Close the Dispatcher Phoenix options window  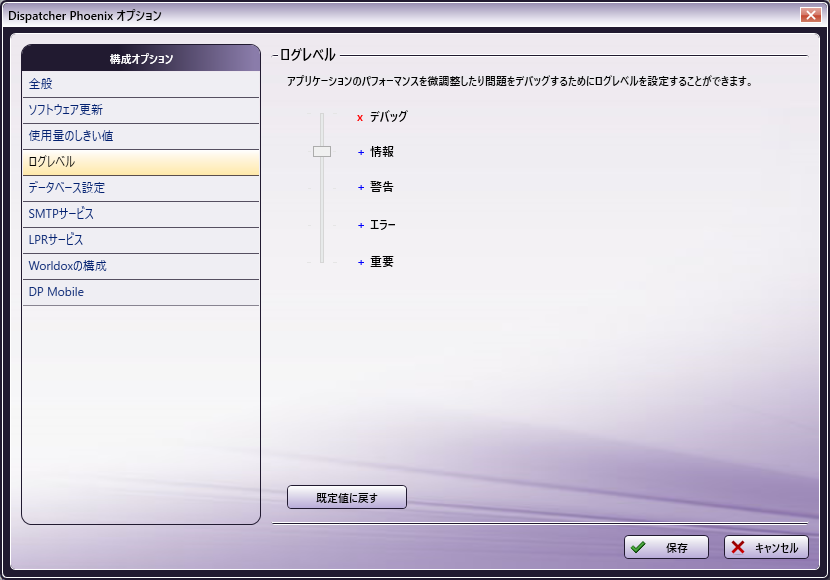810,15
